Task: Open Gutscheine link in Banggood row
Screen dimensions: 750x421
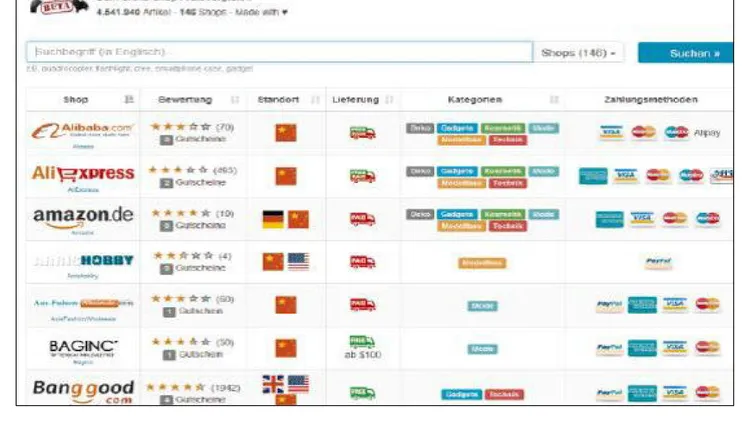Action: [200, 399]
